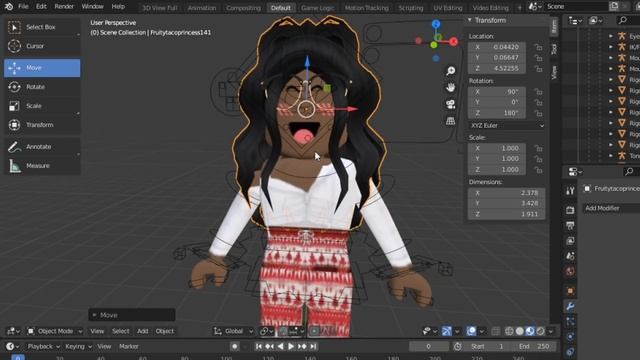
Task: Click the Location X value field
Action: click(497, 47)
